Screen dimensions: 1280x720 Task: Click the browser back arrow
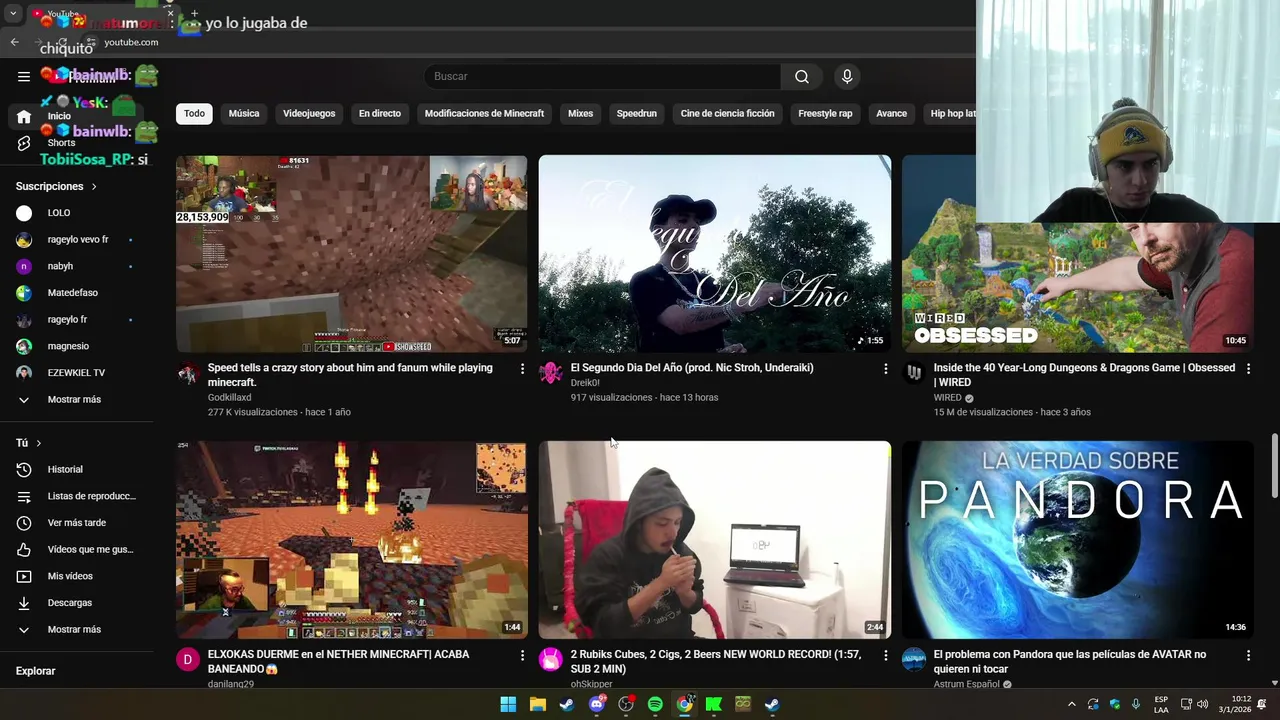14,42
